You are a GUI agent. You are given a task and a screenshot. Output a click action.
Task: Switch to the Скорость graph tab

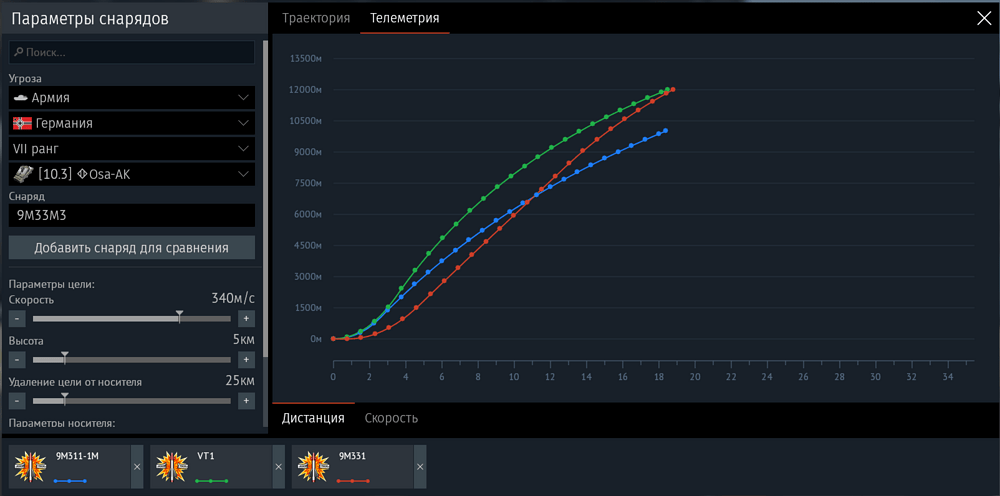click(391, 418)
